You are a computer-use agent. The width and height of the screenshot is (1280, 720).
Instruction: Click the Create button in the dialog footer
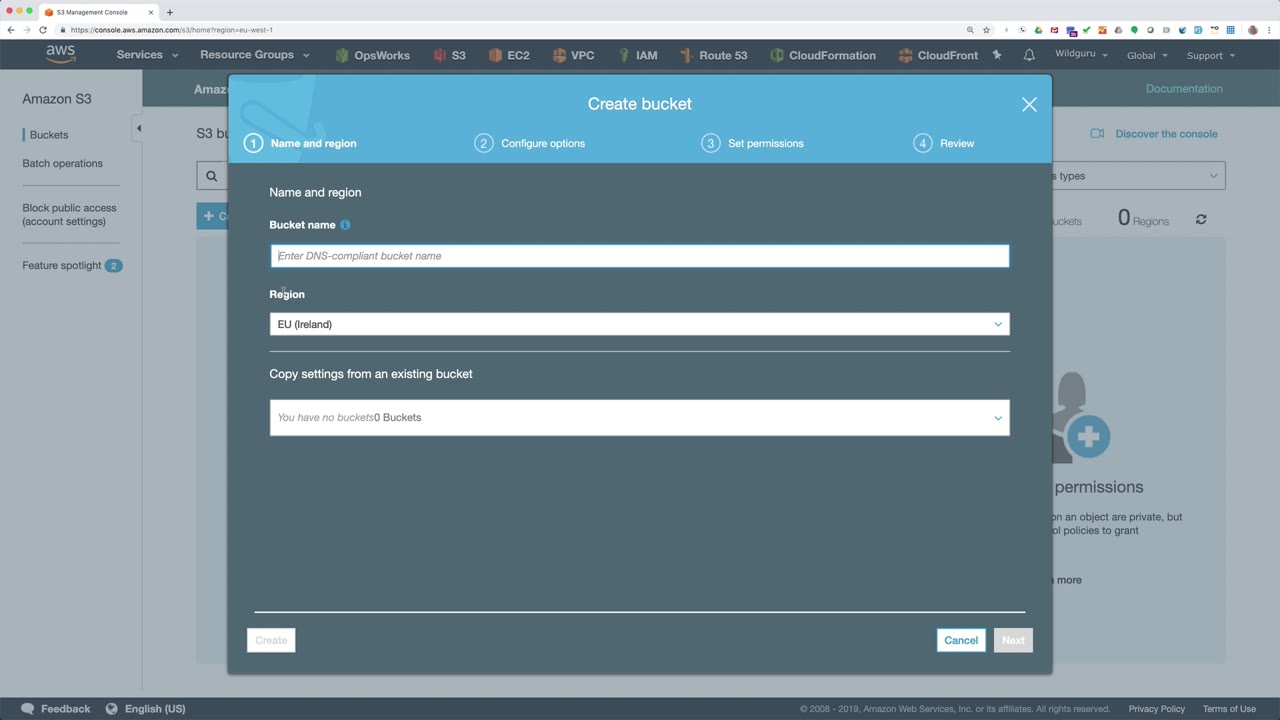tap(271, 640)
